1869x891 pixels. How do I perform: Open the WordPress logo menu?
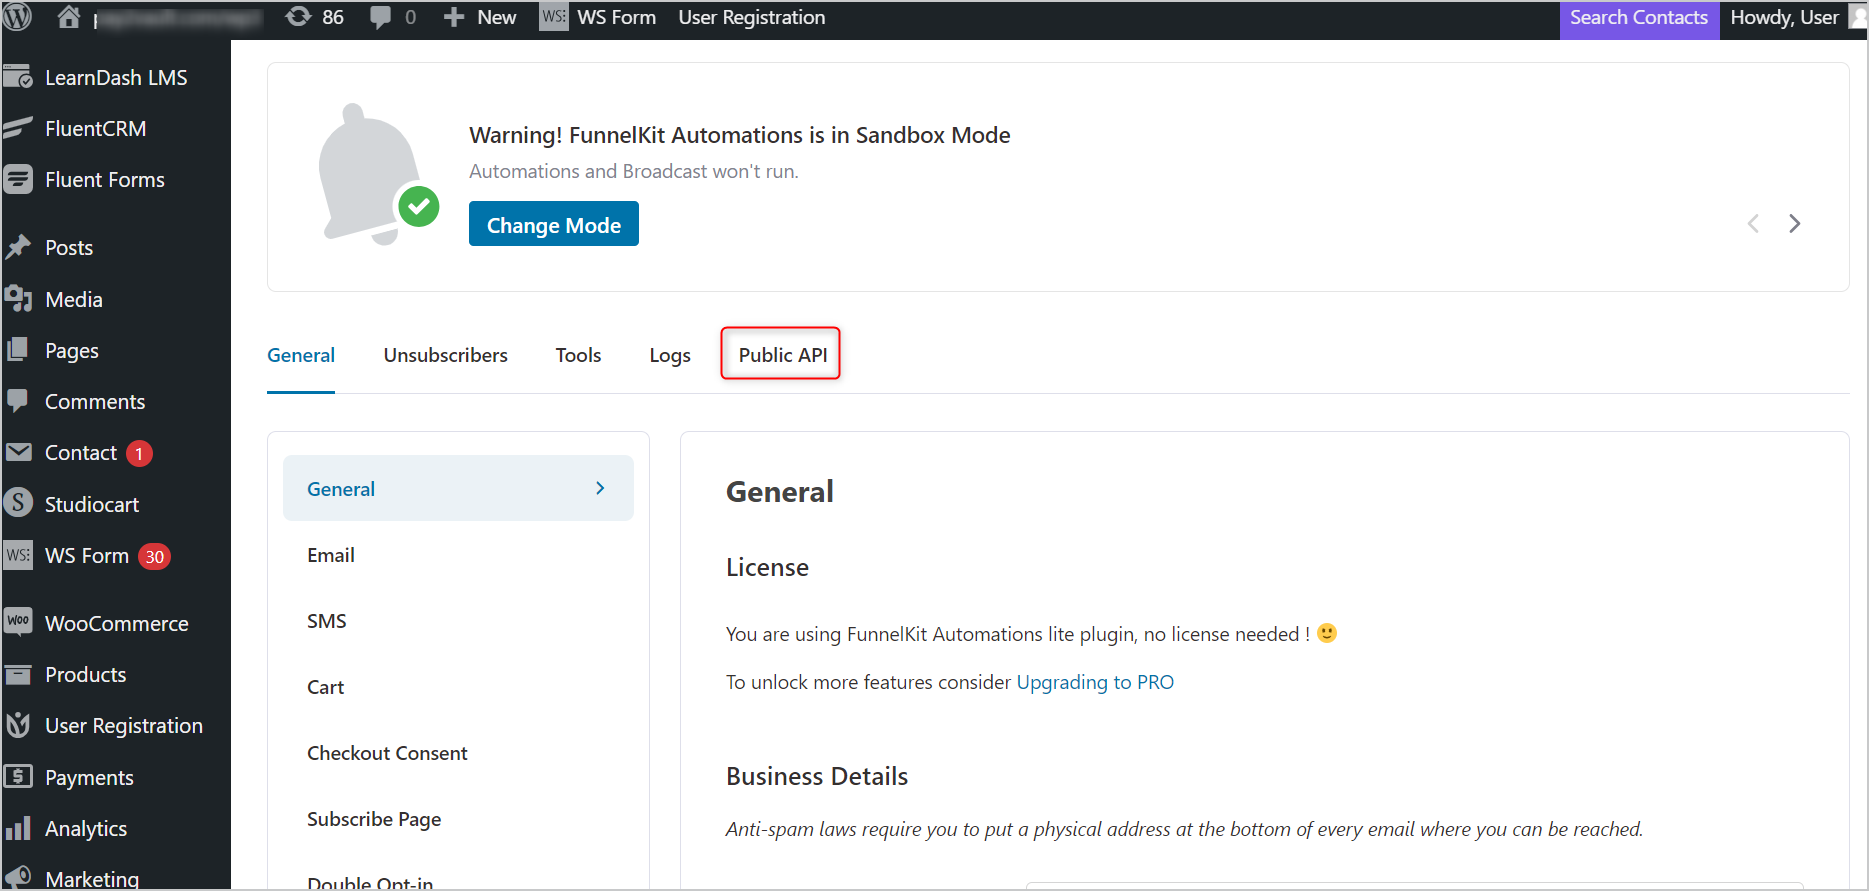pyautogui.click(x=19, y=16)
